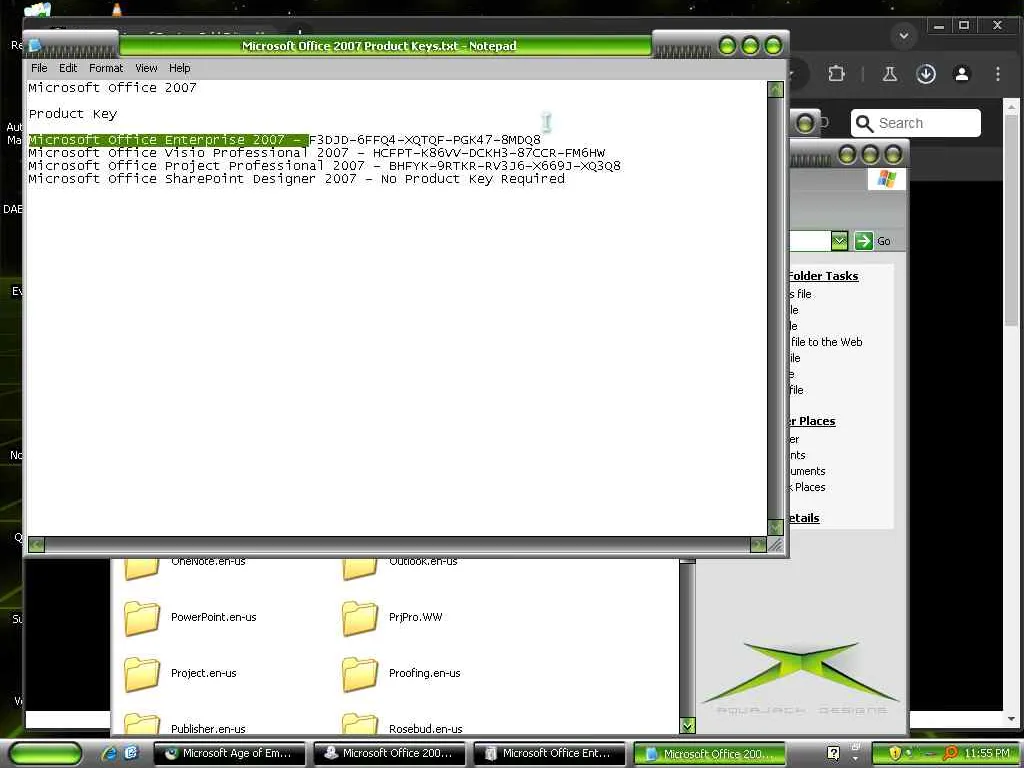Click the 'Microsoft Office 2007' first line
The height and width of the screenshot is (768, 1024).
(x=112, y=88)
